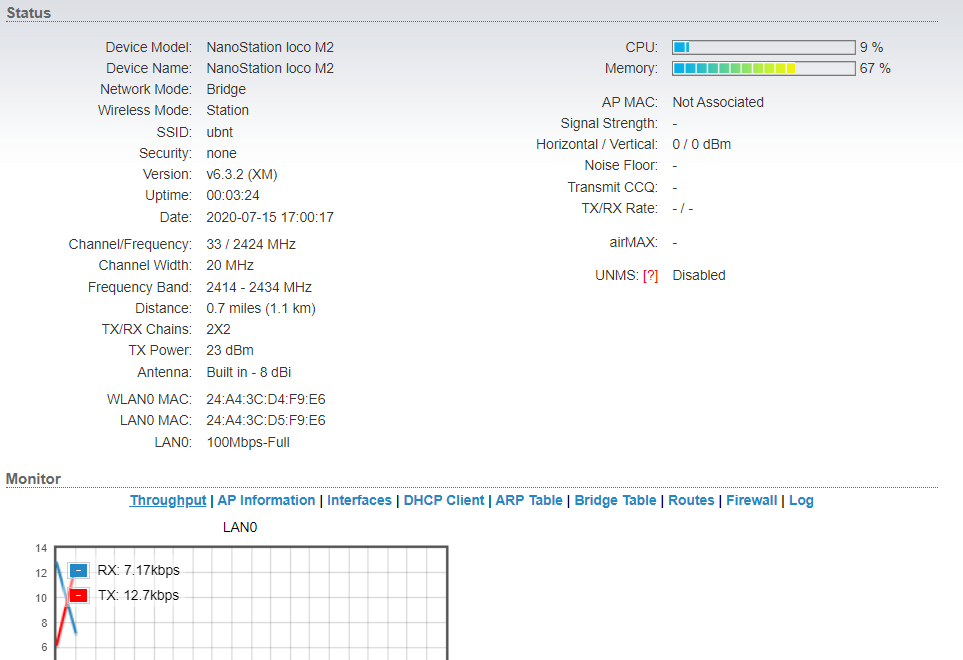Viewport: 963px width, 660px height.
Task: View the system Log
Action: [801, 501]
